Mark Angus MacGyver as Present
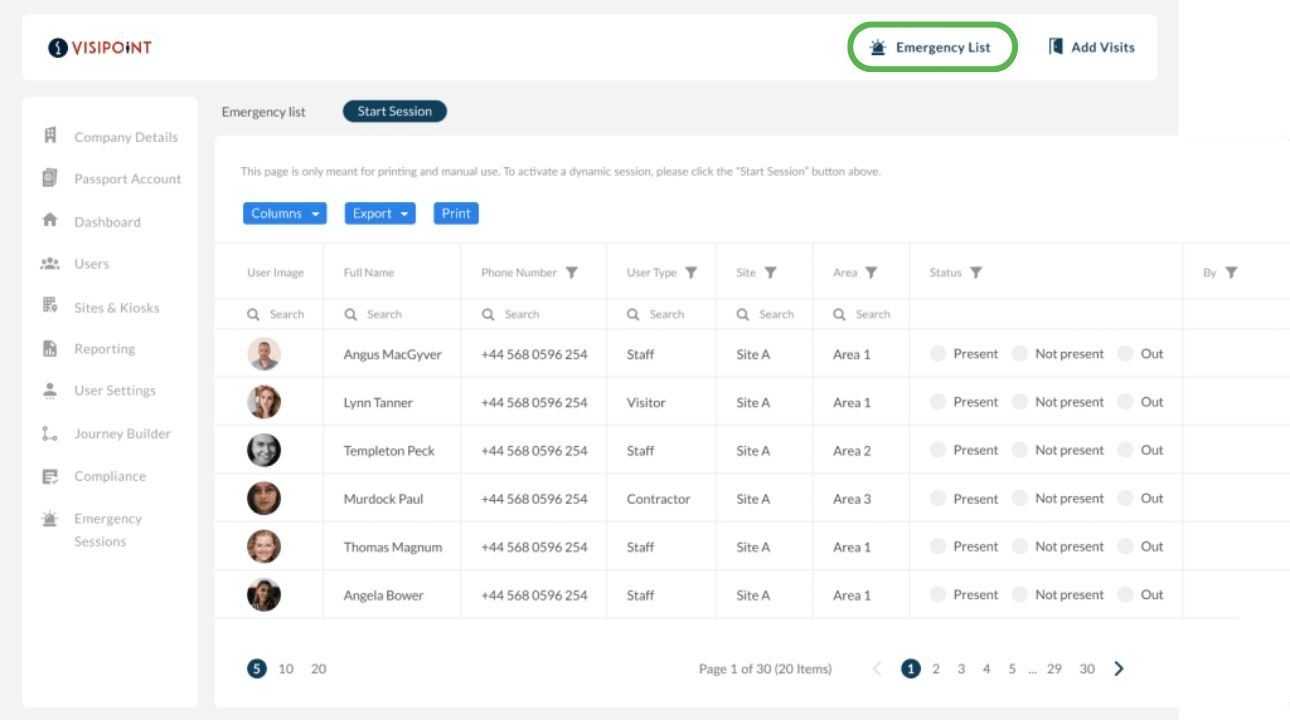 point(938,354)
